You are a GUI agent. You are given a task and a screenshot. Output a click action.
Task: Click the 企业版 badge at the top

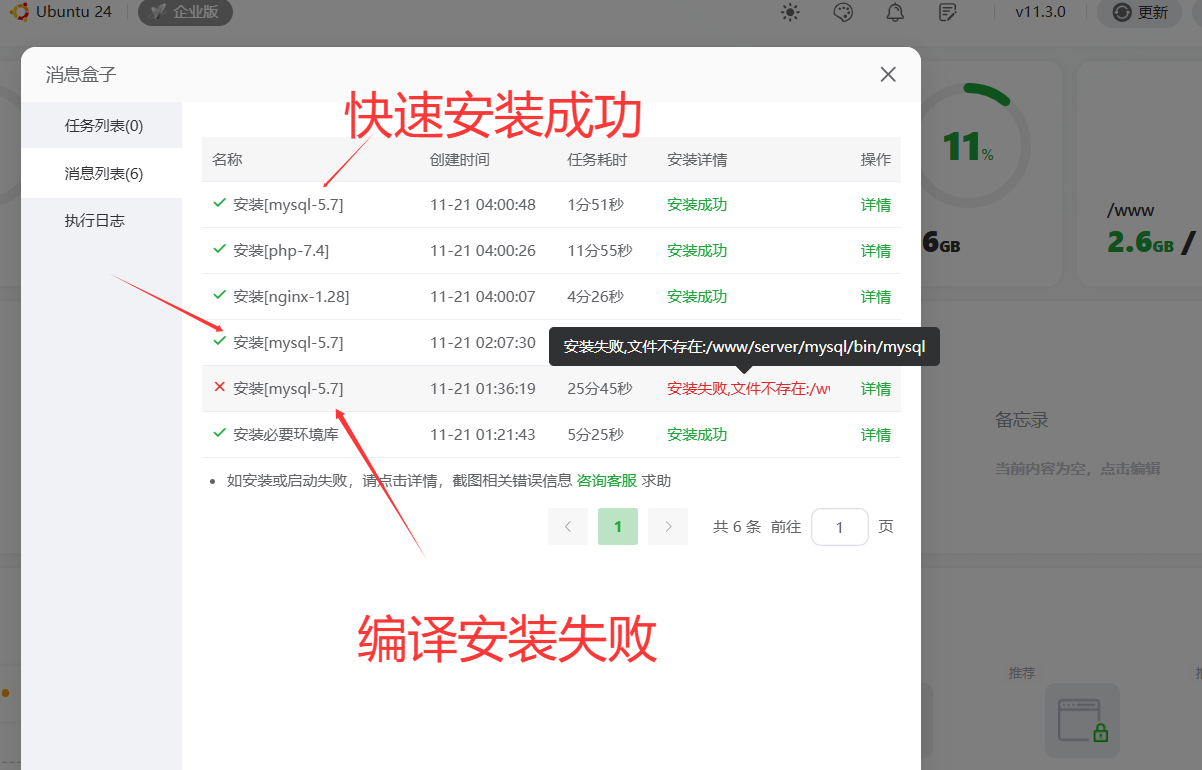[184, 13]
